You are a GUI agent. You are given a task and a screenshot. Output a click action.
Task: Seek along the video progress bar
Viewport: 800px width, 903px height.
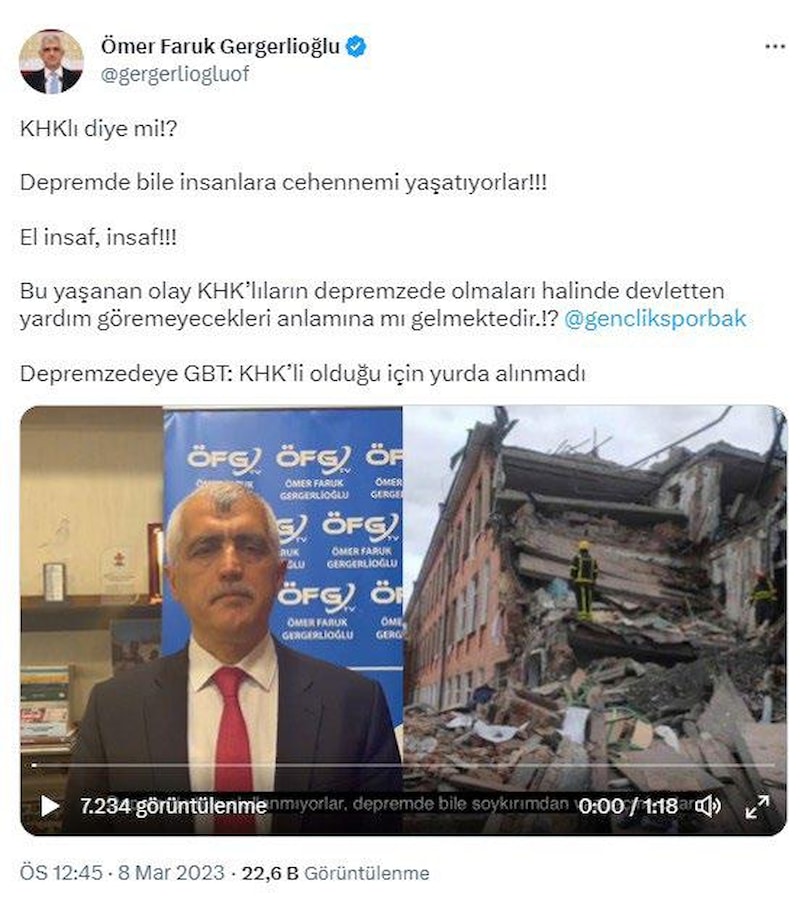pyautogui.click(x=403, y=765)
